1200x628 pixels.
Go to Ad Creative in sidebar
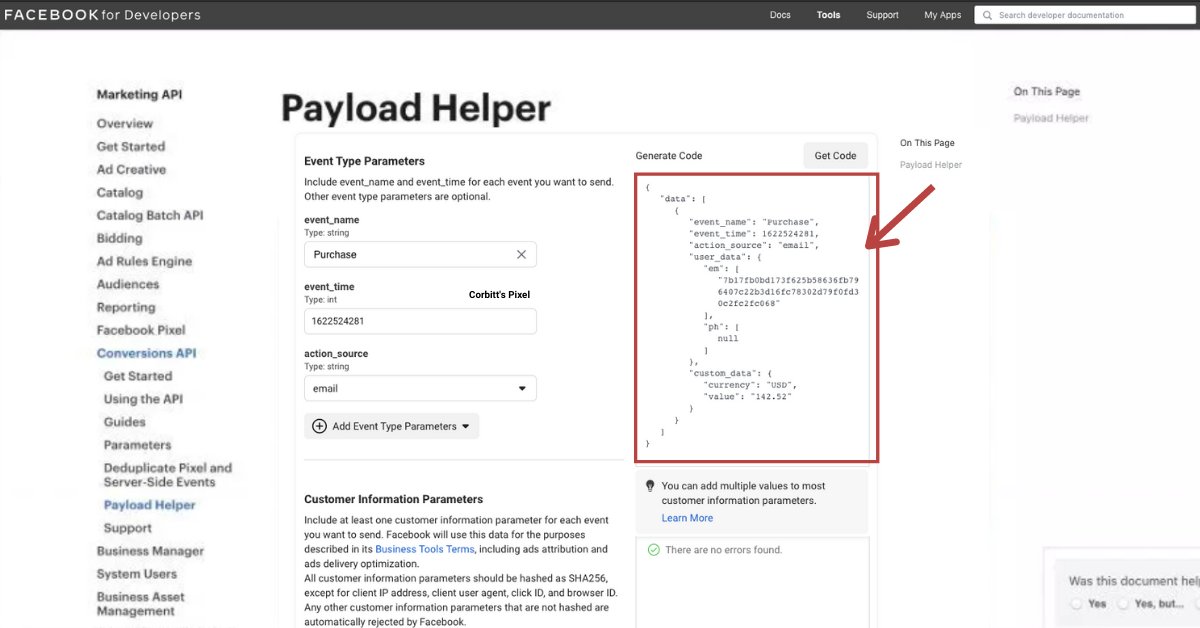point(131,170)
